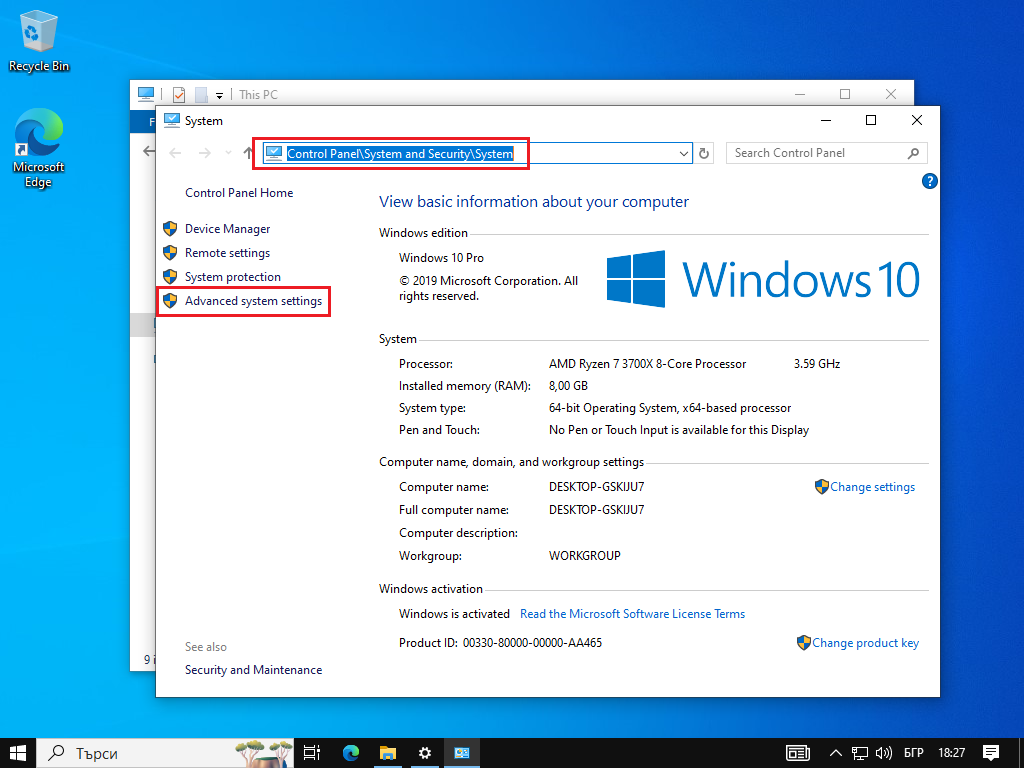Open Settings gear in taskbar
The width and height of the screenshot is (1024, 768).
tap(425, 753)
